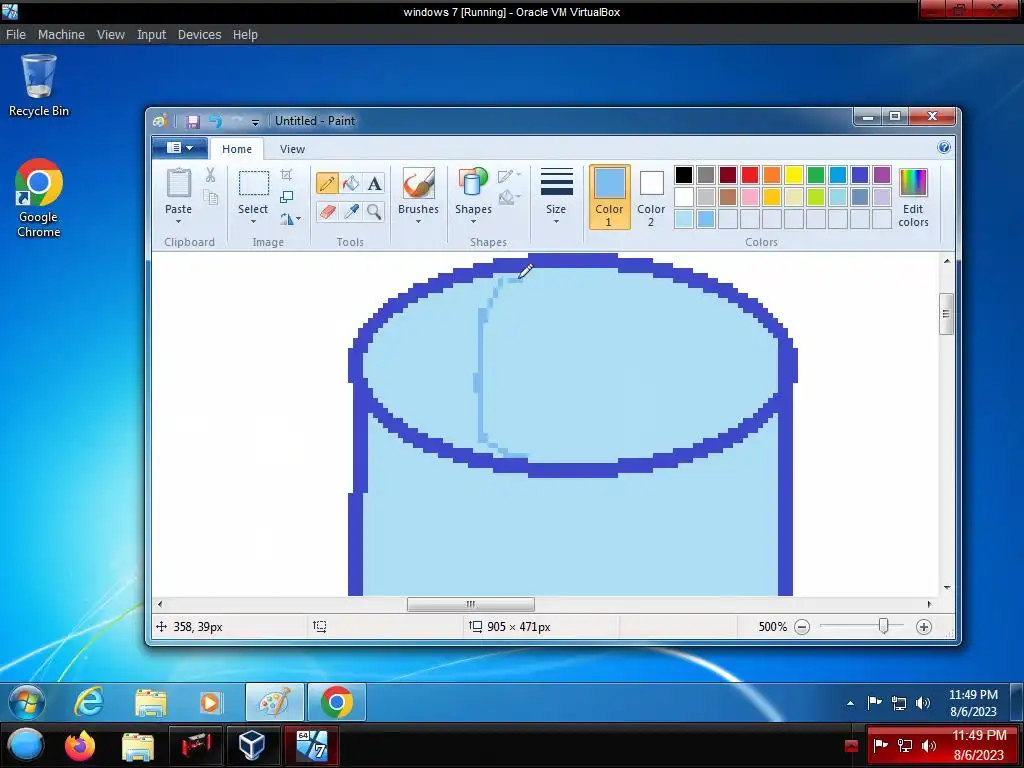Pick the red color swatch
Image resolution: width=1024 pixels, height=768 pixels.
click(x=750, y=174)
